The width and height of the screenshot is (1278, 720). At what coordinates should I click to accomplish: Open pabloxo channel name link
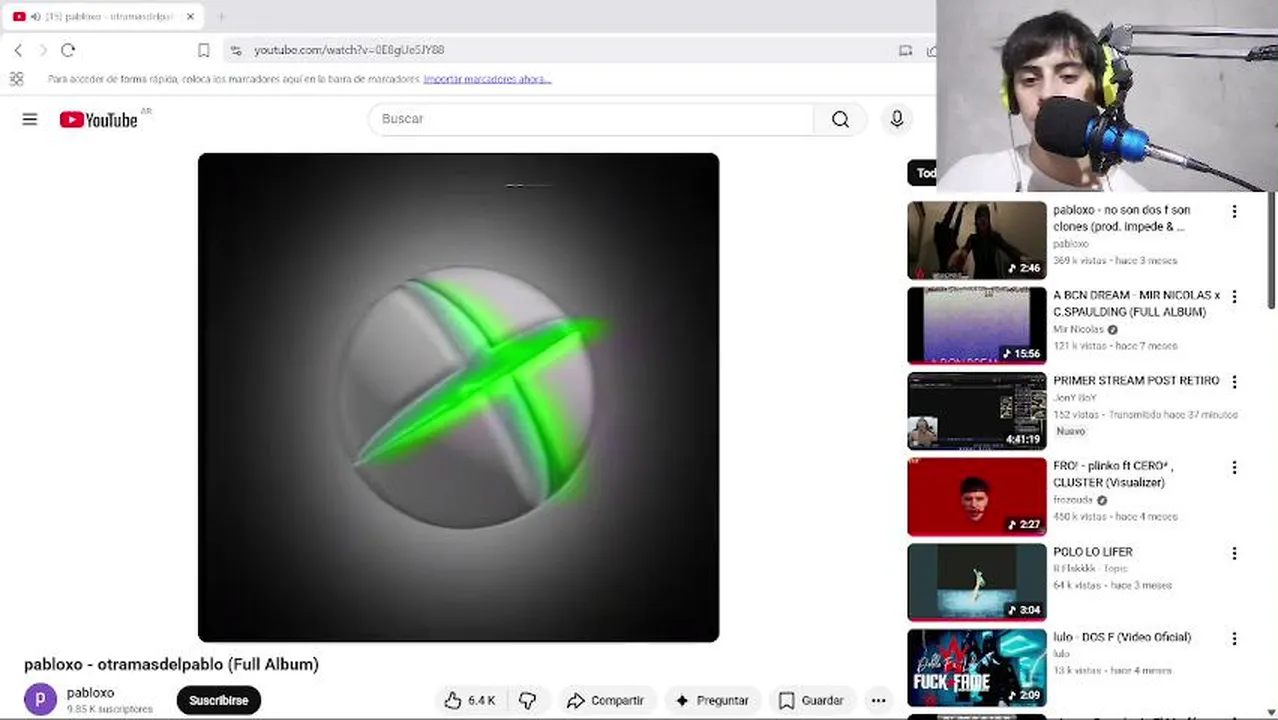[x=90, y=692]
